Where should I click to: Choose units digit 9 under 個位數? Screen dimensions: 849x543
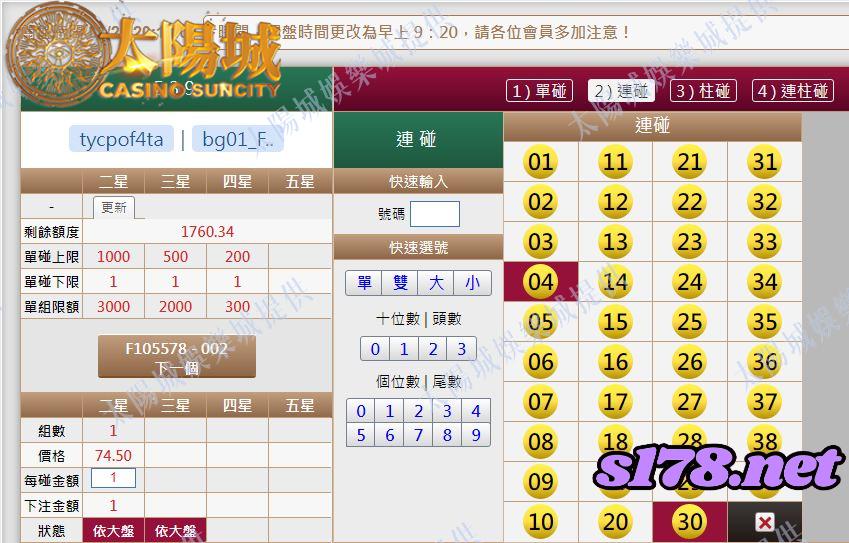click(476, 435)
